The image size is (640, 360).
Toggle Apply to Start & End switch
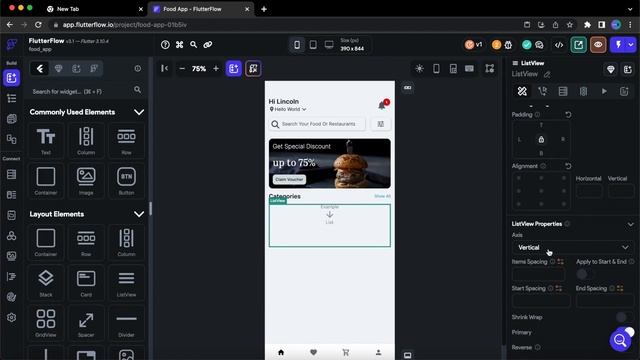click(x=585, y=274)
